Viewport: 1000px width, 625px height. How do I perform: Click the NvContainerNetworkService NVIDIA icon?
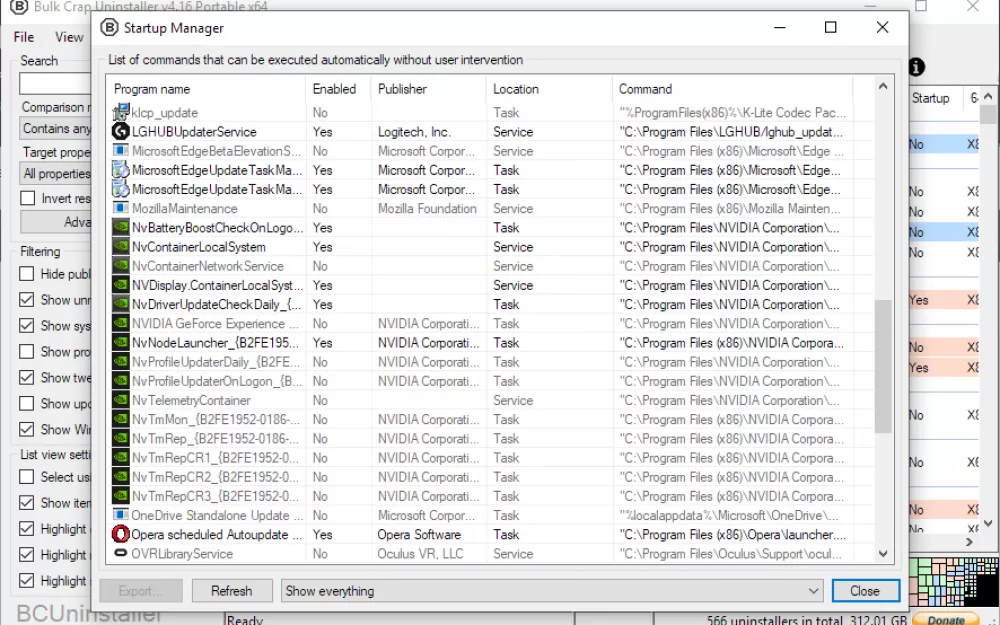(x=121, y=265)
